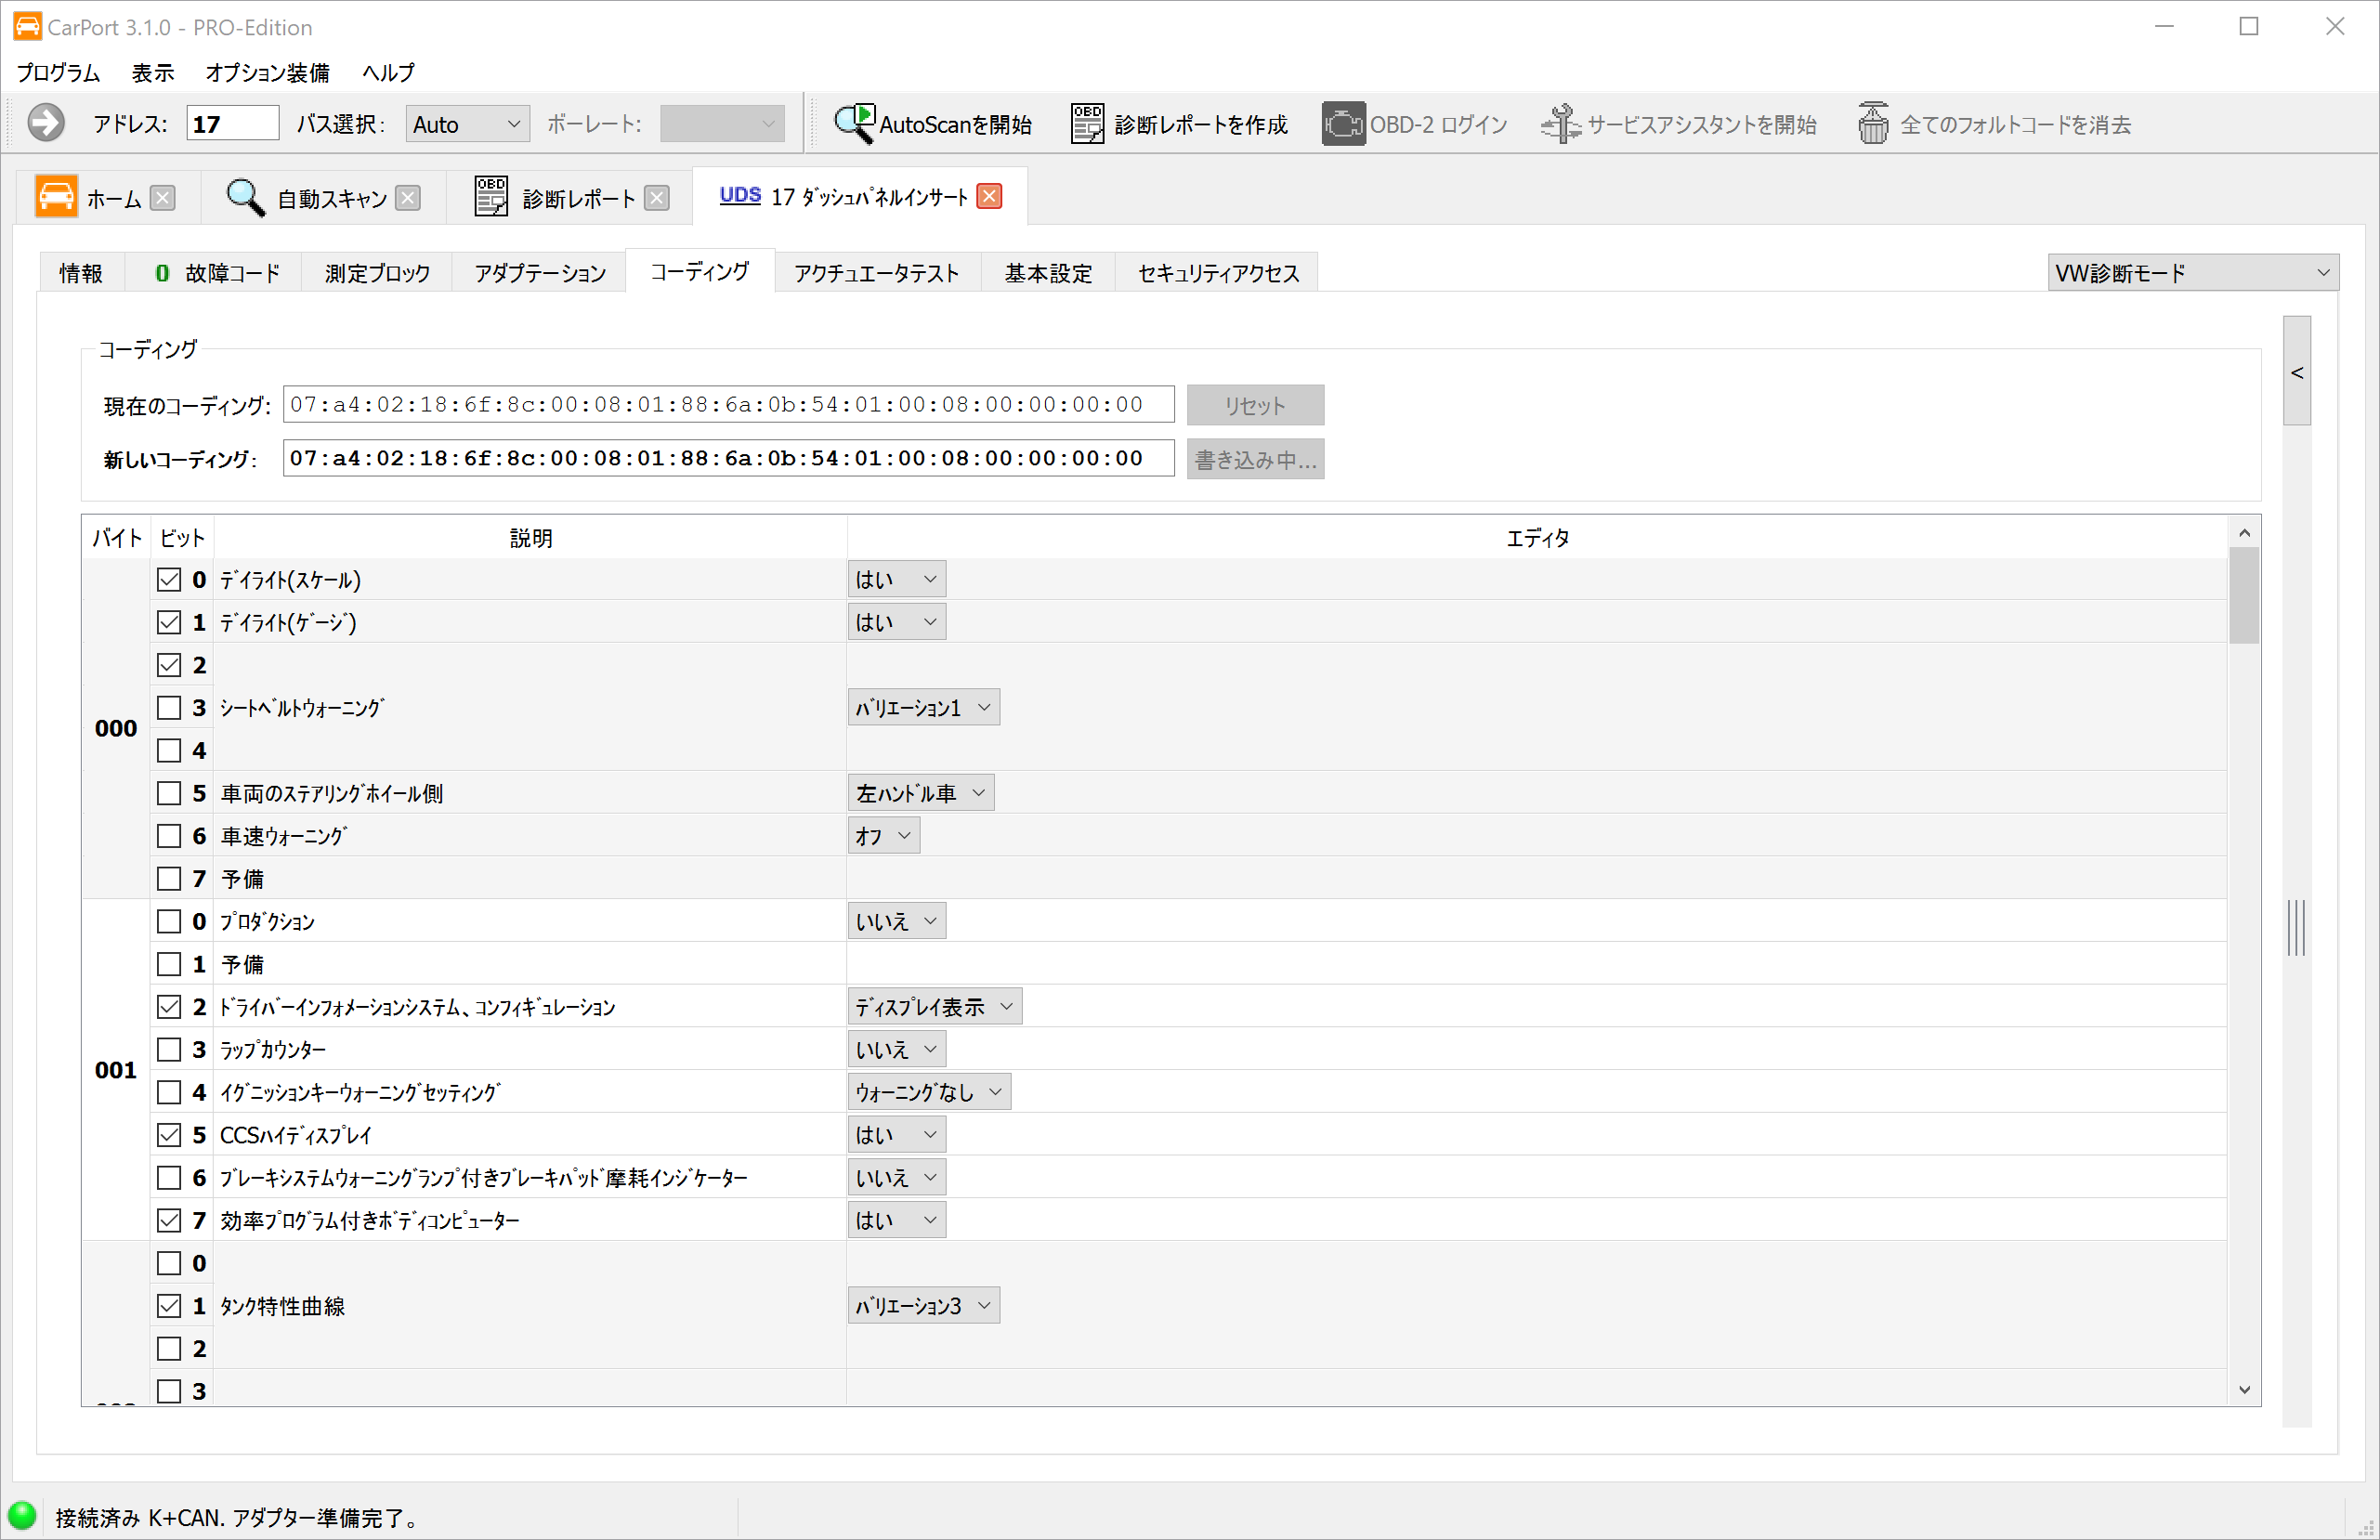
Task: Click the service assistant wrench icon
Action: pyautogui.click(x=1560, y=124)
